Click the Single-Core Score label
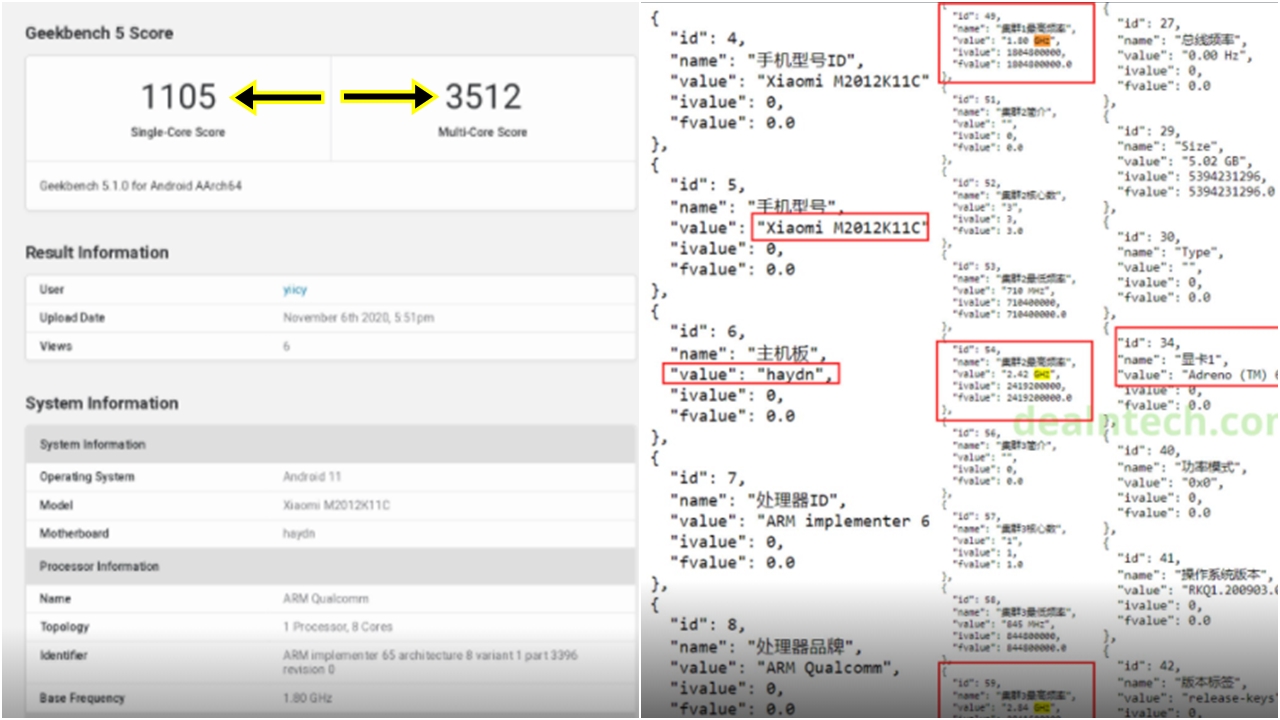The image size is (1280, 720). tap(178, 132)
